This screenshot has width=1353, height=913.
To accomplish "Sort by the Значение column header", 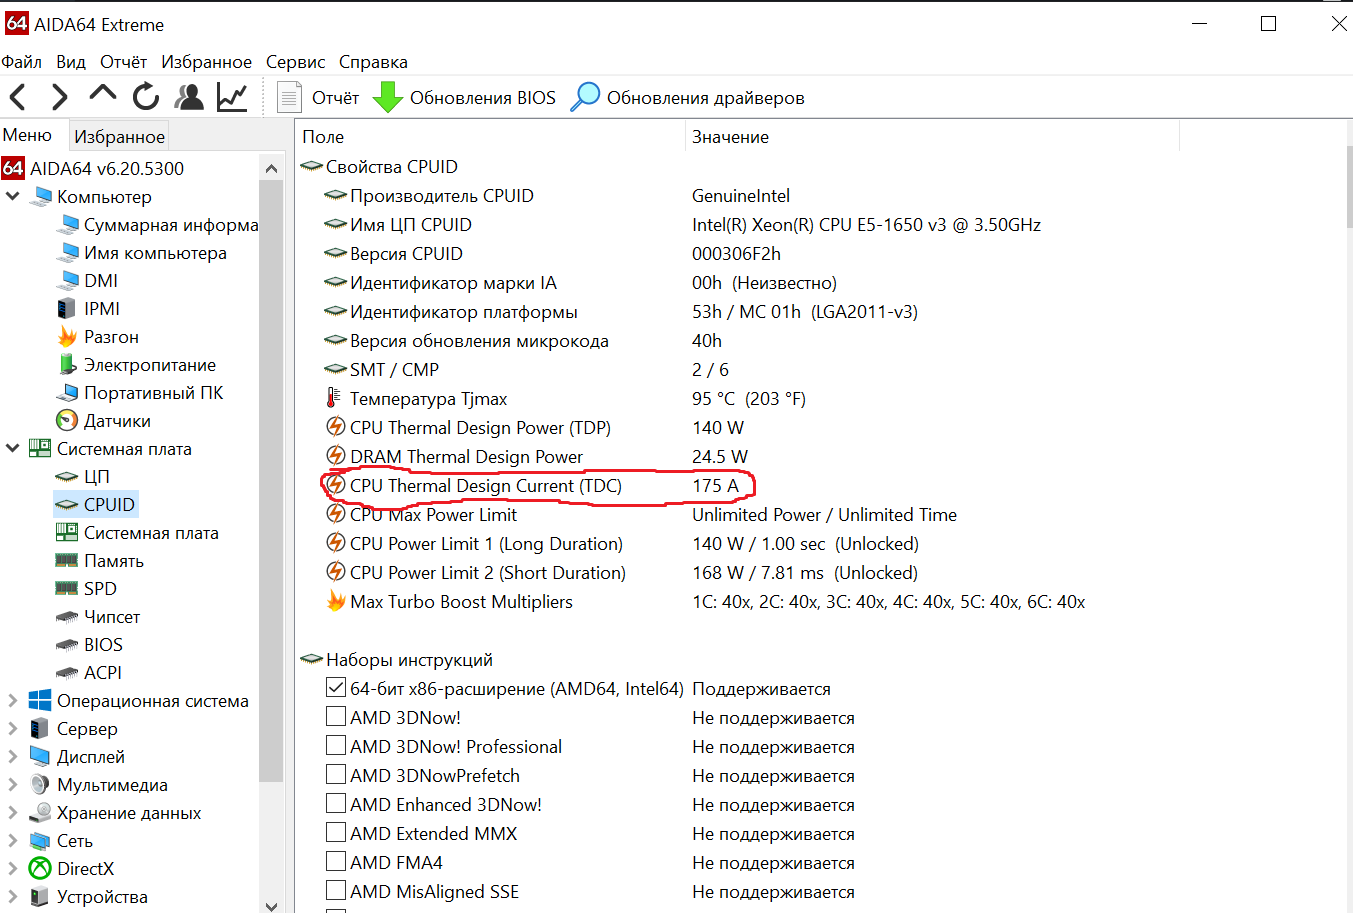I will [932, 137].
